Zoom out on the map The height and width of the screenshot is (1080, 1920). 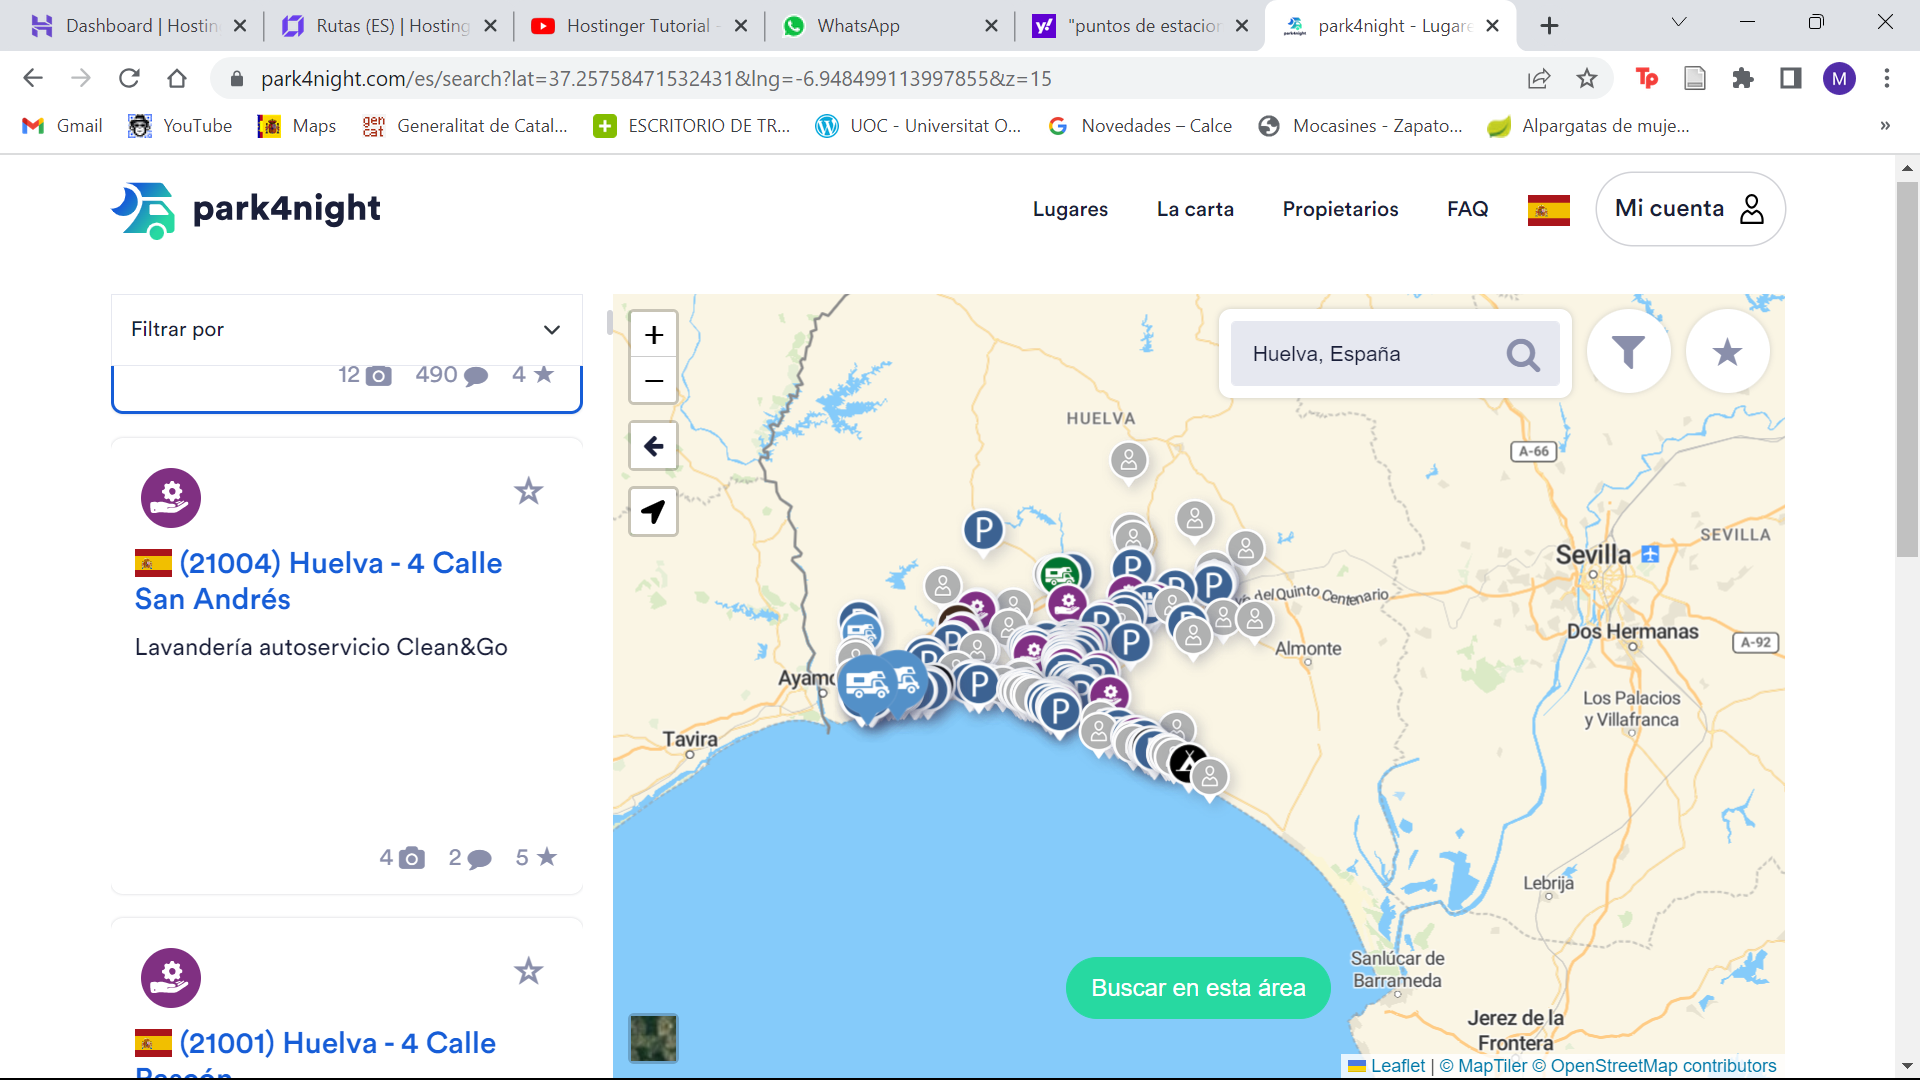pos(653,381)
